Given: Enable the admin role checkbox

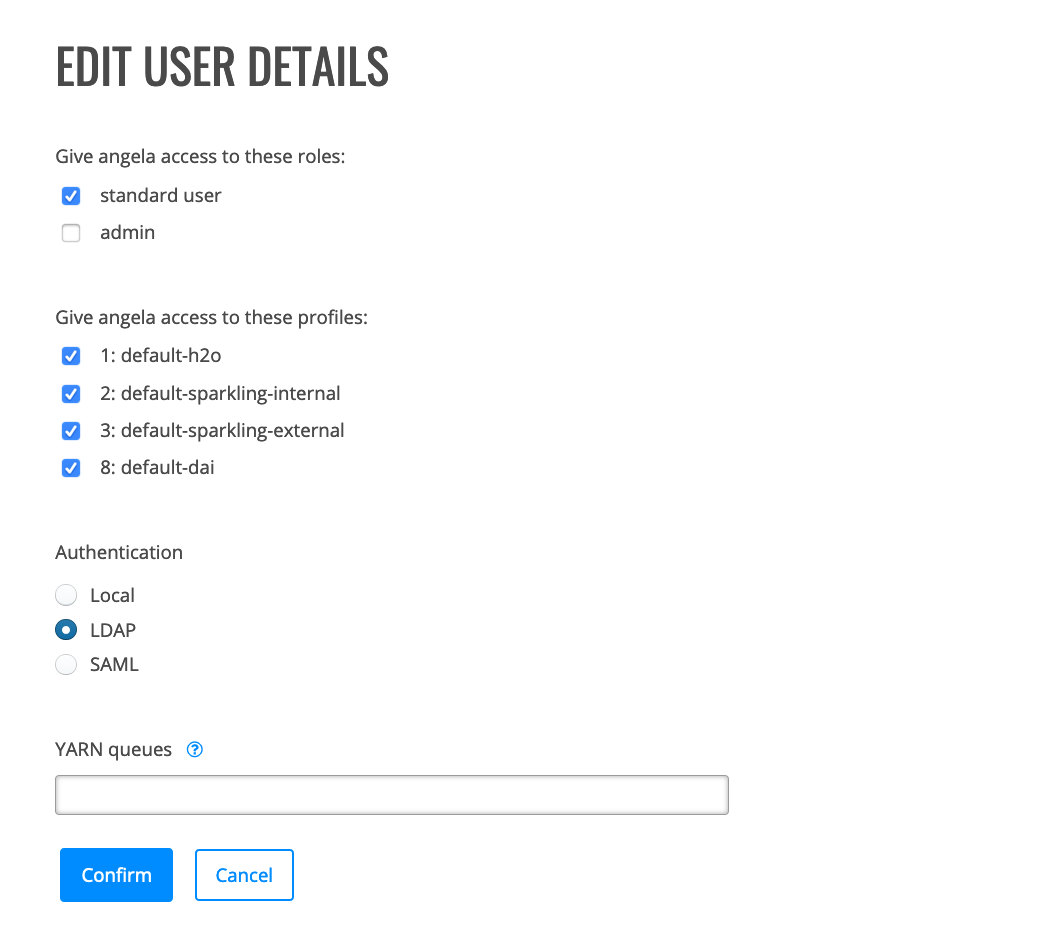Looking at the screenshot, I should tap(71, 233).
